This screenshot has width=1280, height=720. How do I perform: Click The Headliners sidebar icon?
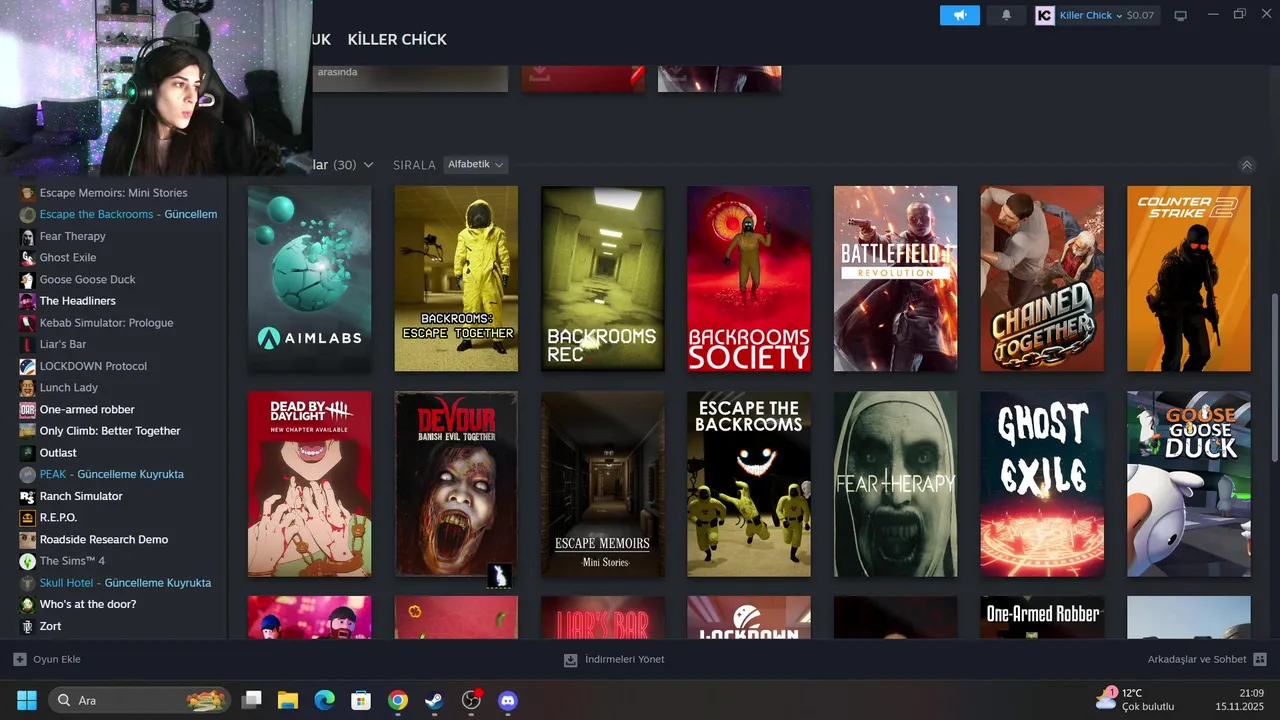pyautogui.click(x=28, y=301)
